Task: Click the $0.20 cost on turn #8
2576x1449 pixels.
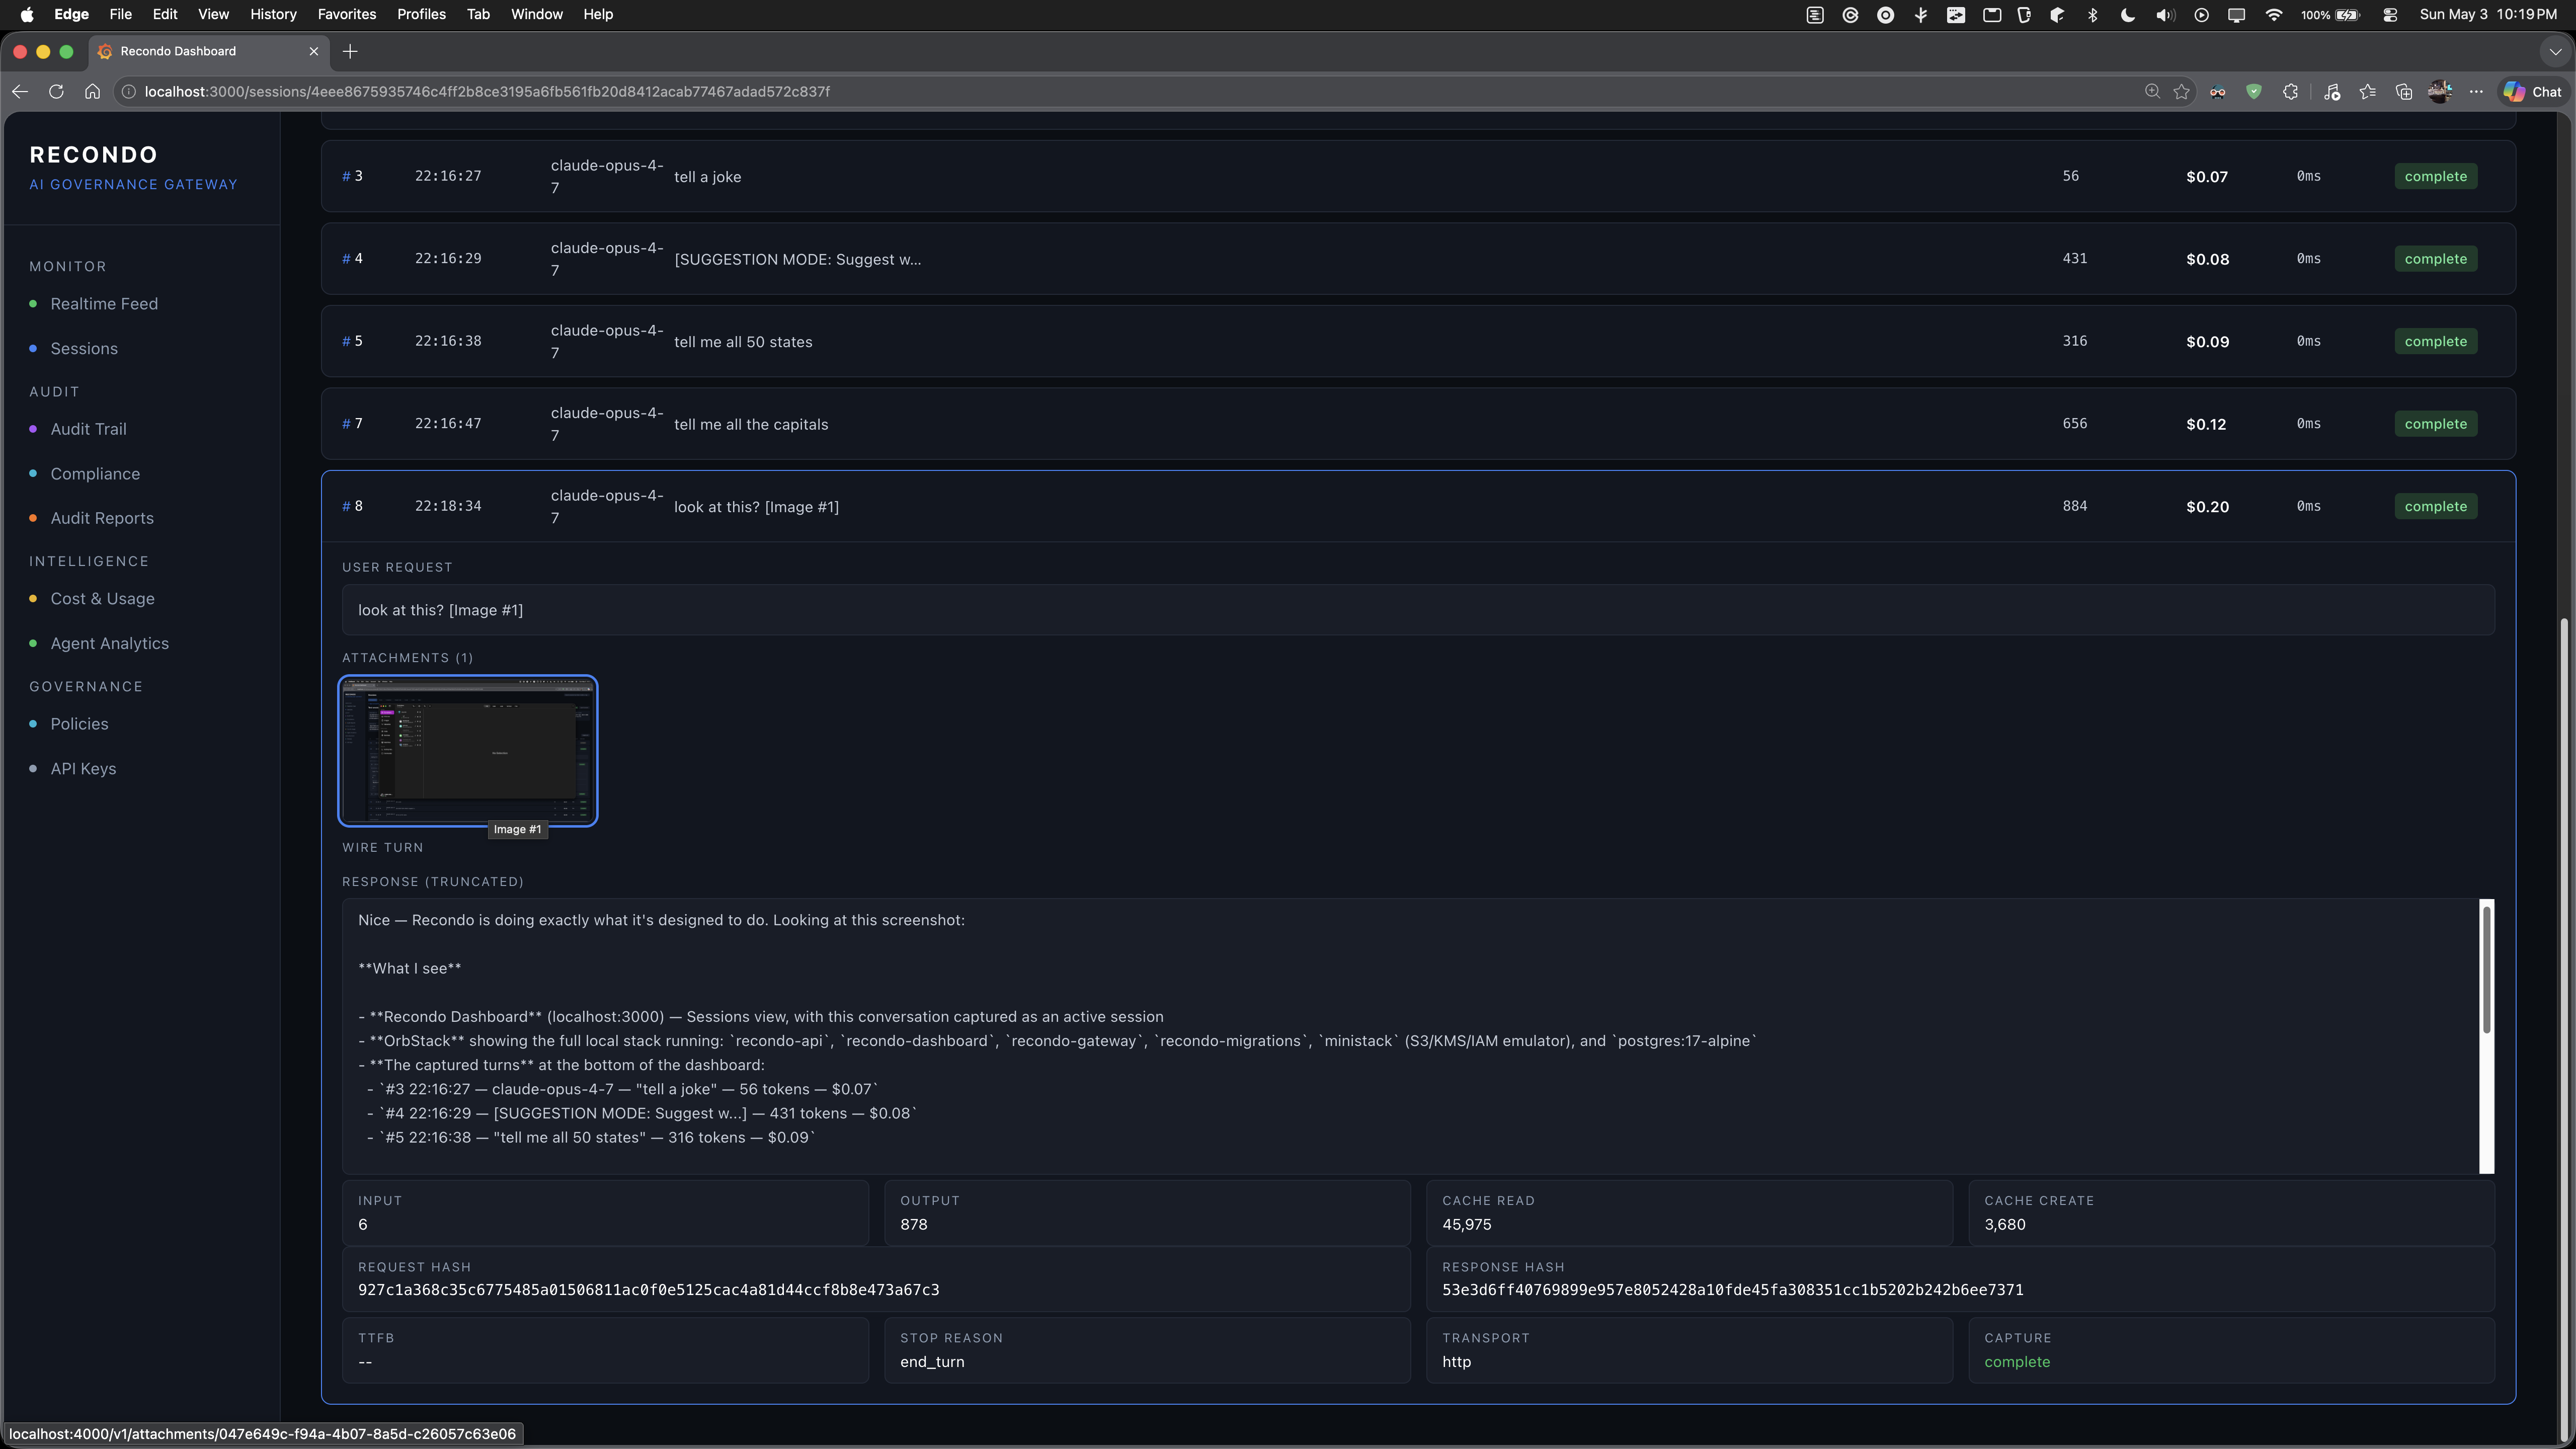Action: (2207, 507)
